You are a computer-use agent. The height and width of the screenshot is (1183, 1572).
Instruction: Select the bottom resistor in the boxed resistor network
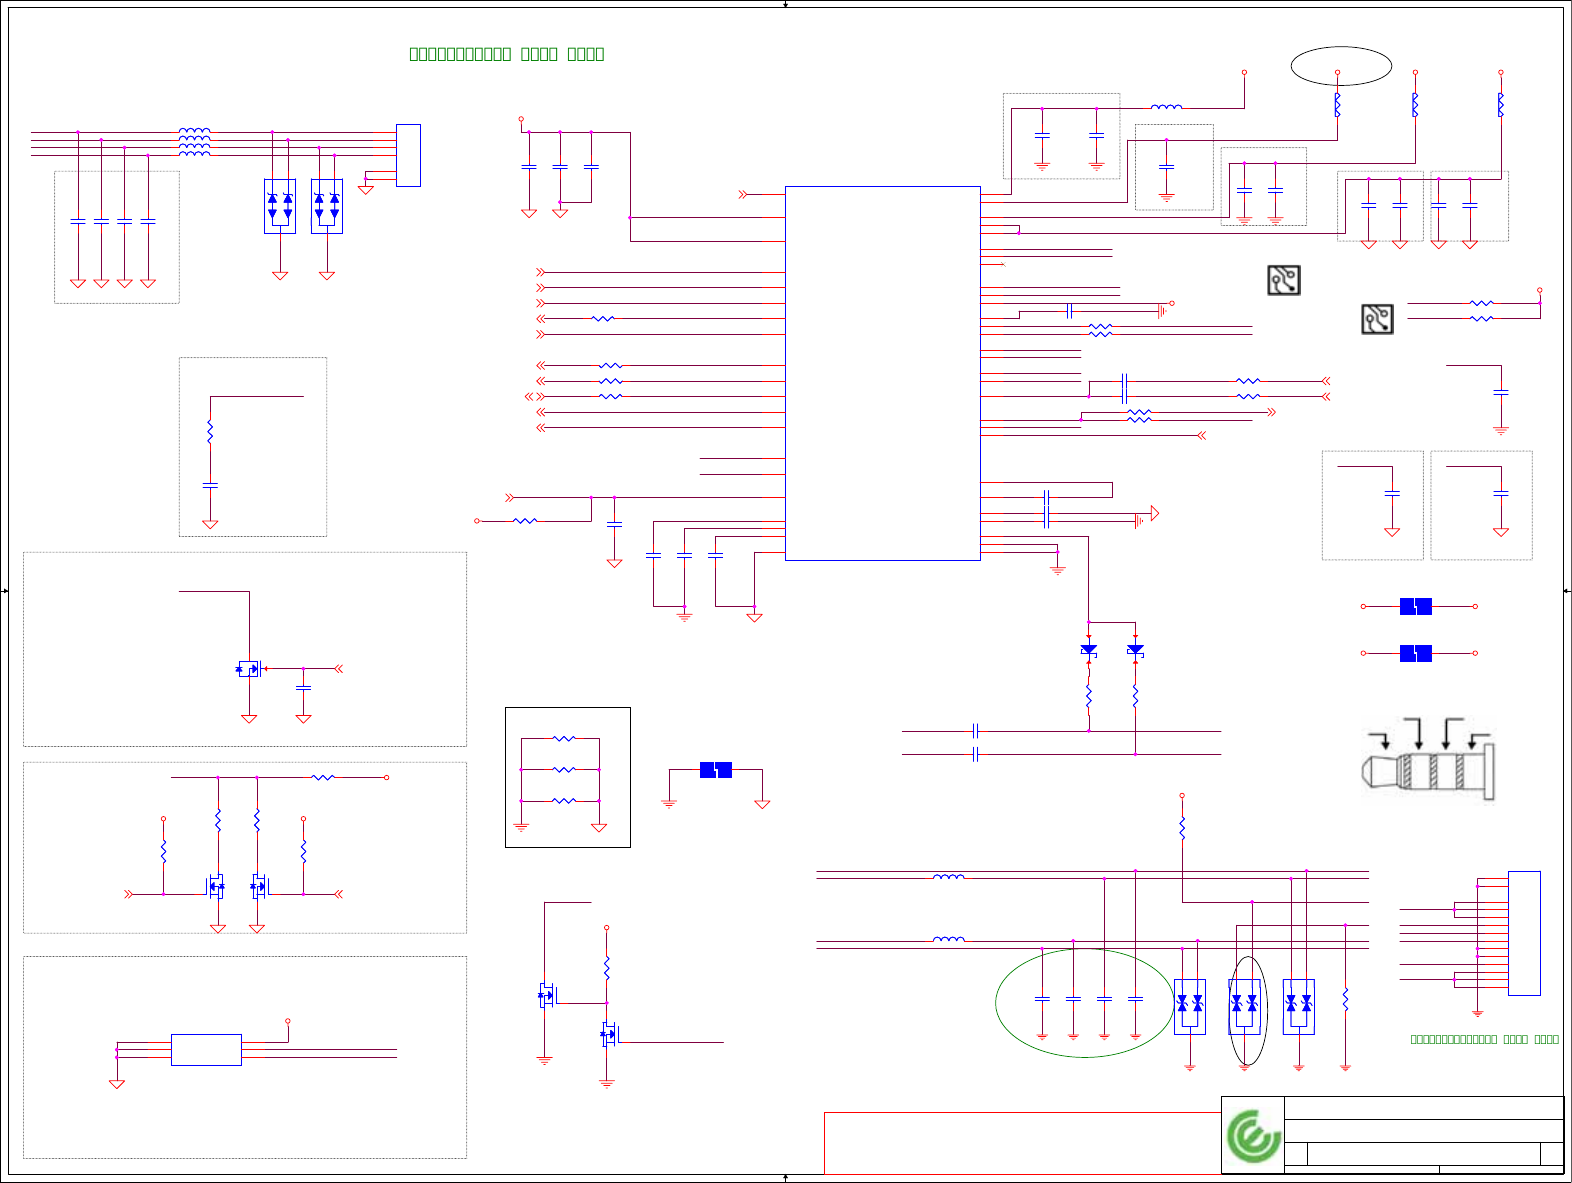click(564, 800)
